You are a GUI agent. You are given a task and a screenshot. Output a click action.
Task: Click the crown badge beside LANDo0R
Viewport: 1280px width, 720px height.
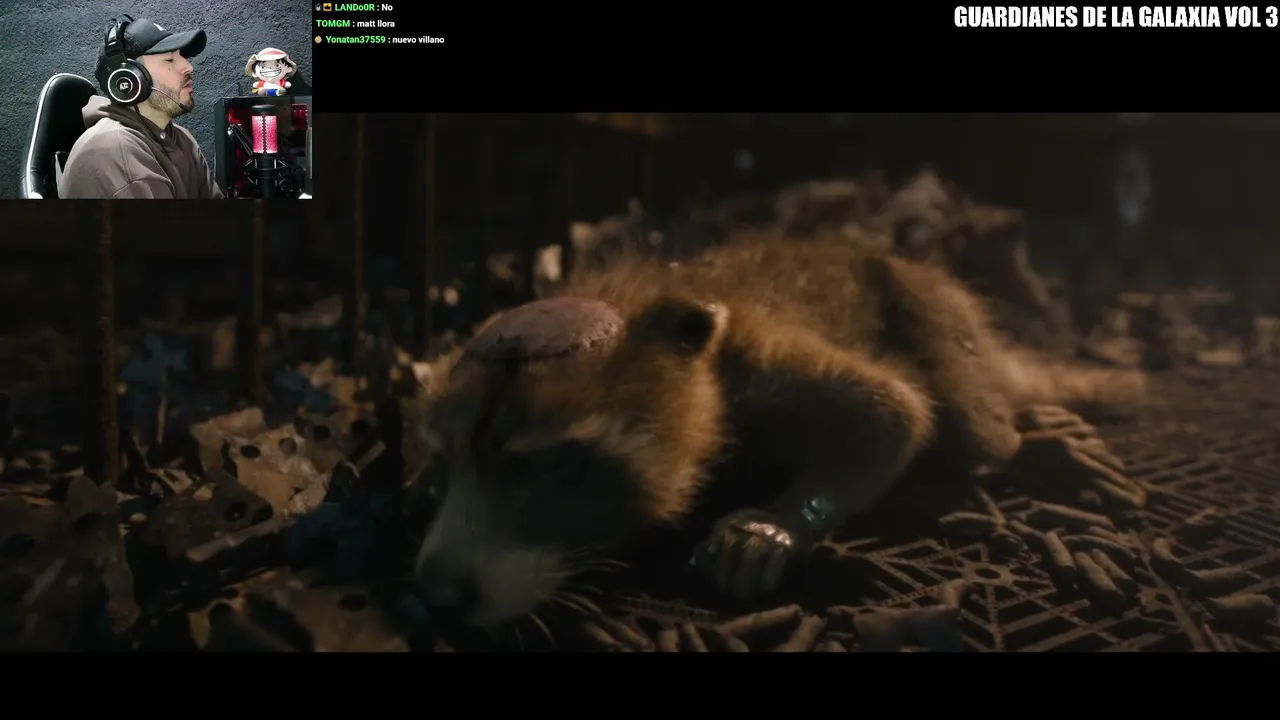click(328, 8)
